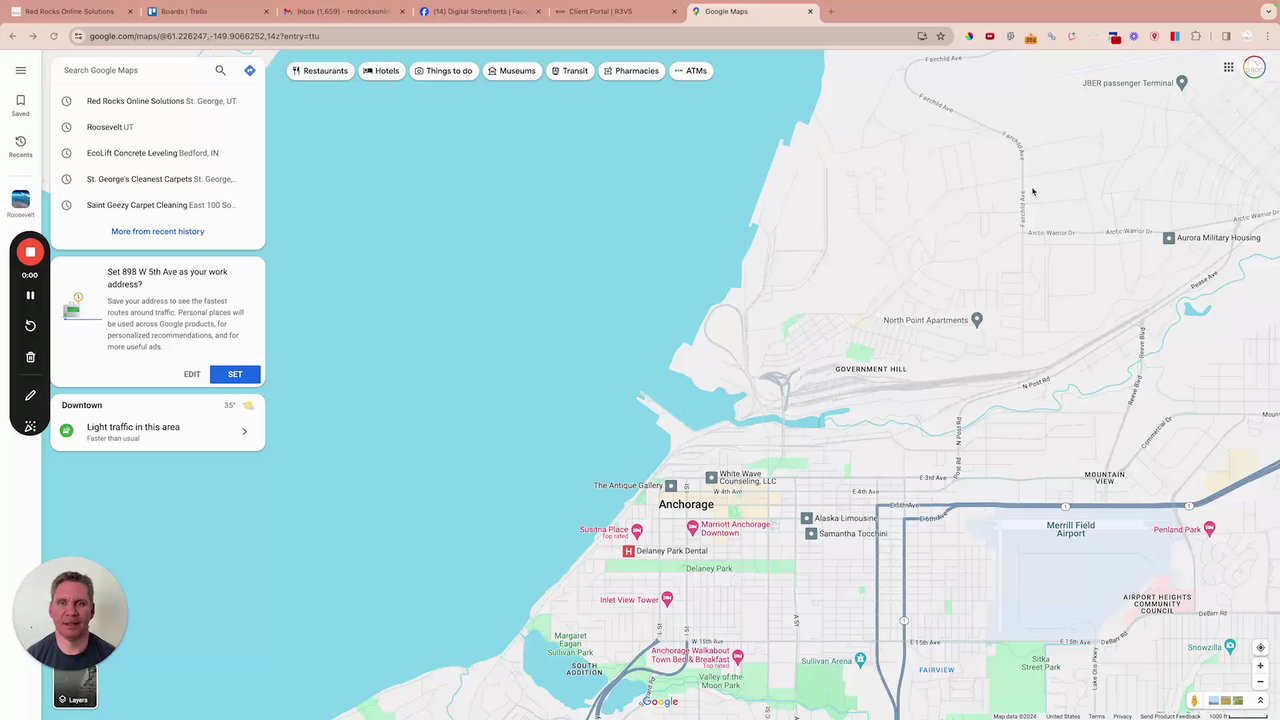Click SET to save work address
1280x720 pixels.
click(x=235, y=374)
